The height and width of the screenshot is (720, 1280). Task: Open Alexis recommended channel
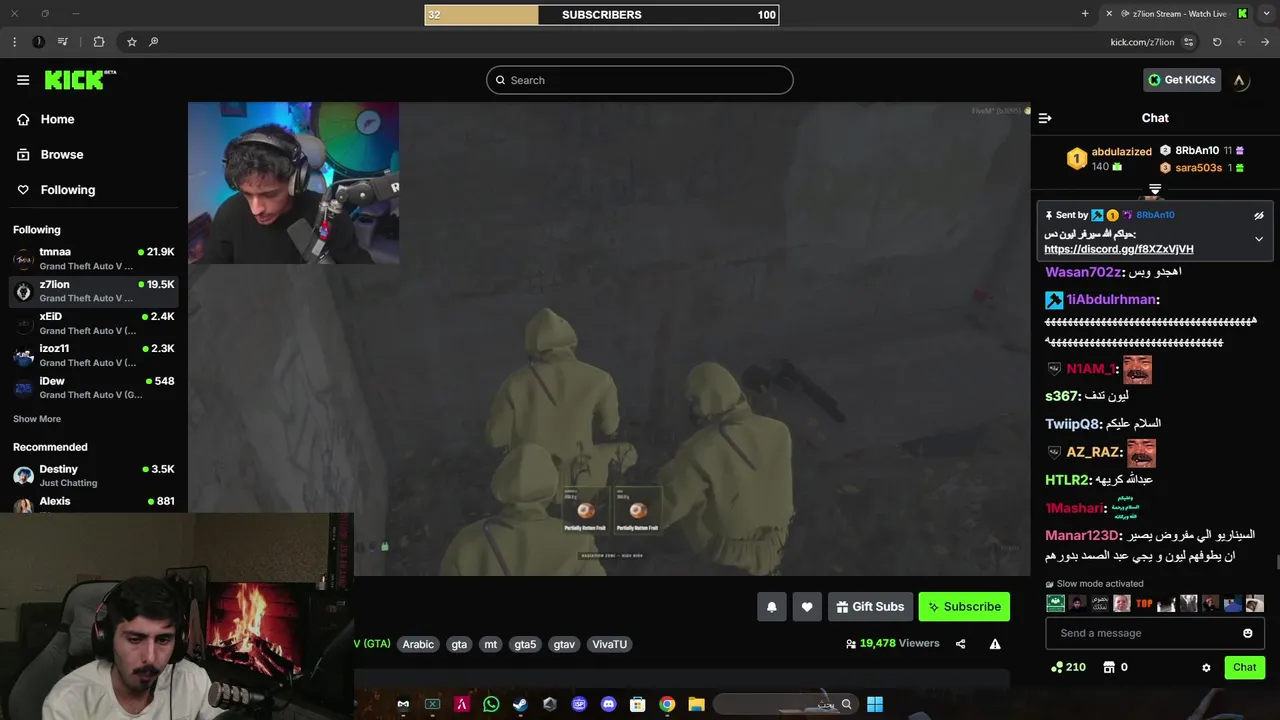(94, 503)
